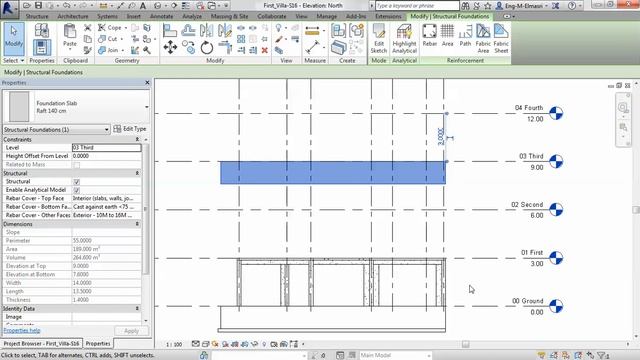Image resolution: width=640 pixels, height=360 pixels.
Task: Collapse the Identity Data section
Action: pos(137,309)
